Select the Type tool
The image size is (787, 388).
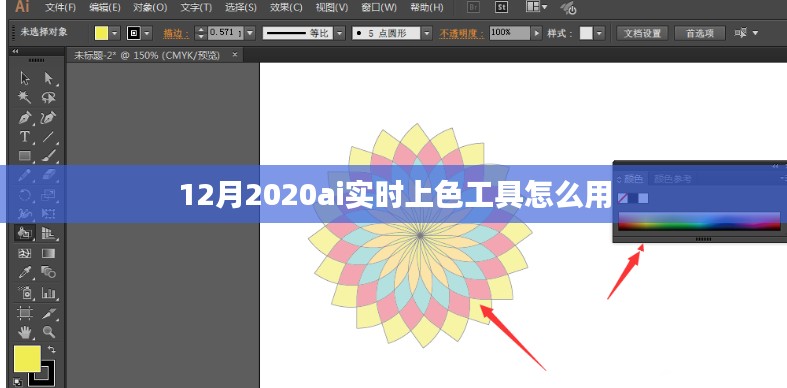click(24, 137)
